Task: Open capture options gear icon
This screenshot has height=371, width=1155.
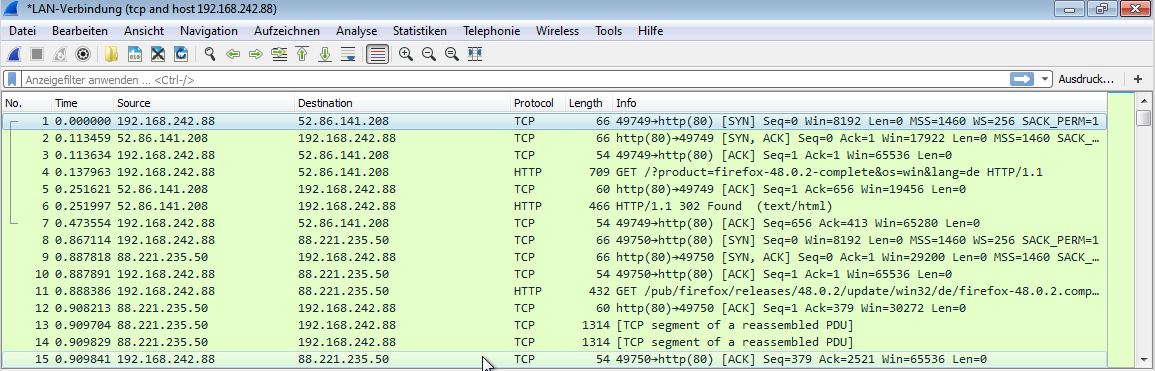Action: pyautogui.click(x=83, y=54)
